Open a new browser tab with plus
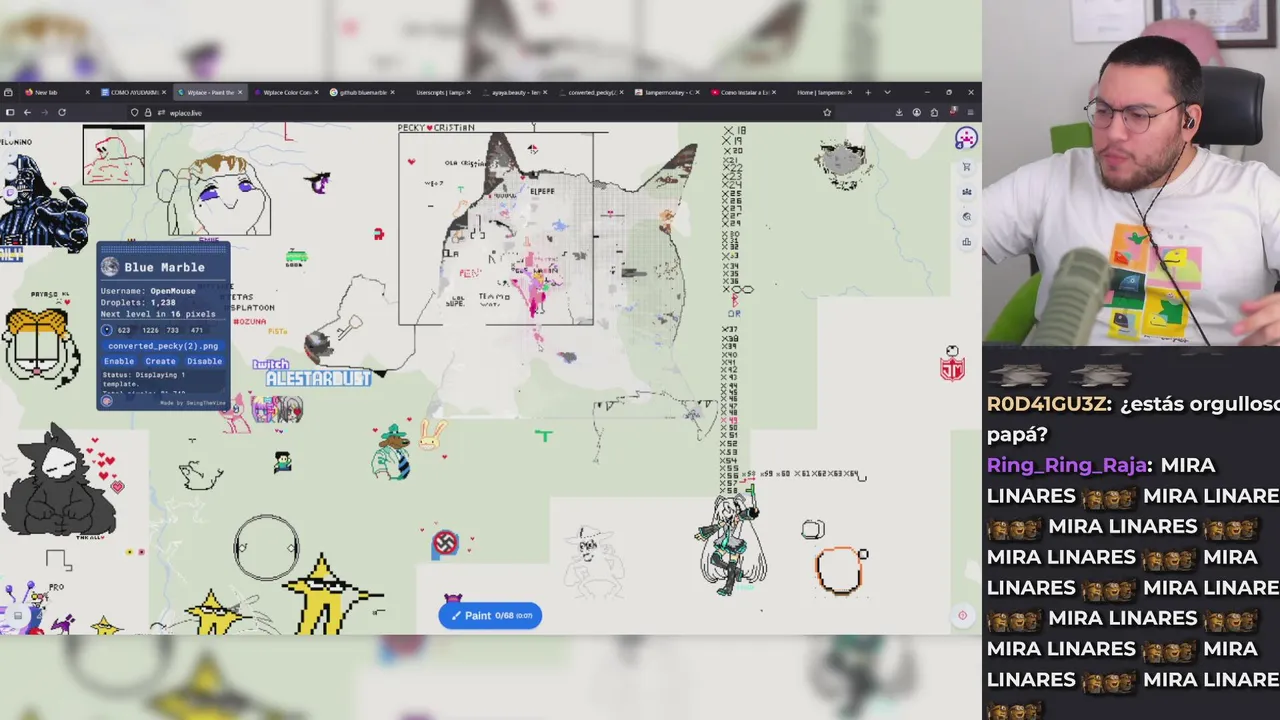The width and height of the screenshot is (1280, 720). pyautogui.click(x=868, y=92)
